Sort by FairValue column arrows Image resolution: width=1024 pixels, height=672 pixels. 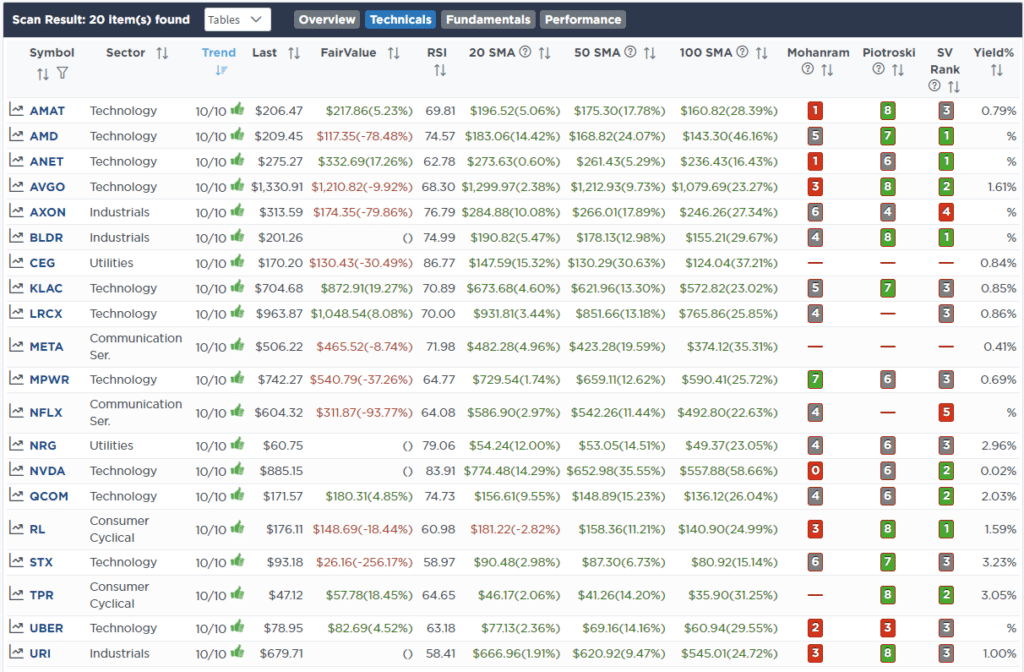(x=393, y=53)
